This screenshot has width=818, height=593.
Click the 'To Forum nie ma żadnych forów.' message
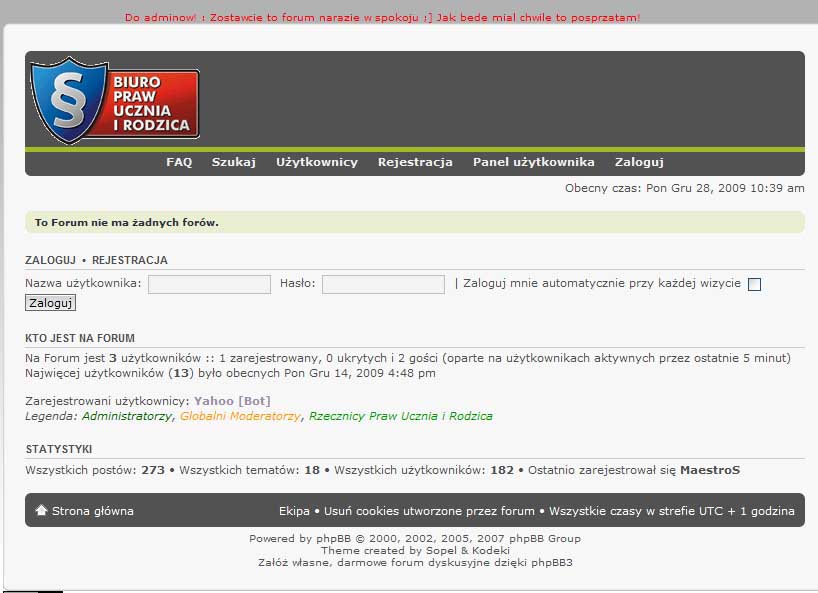127,222
